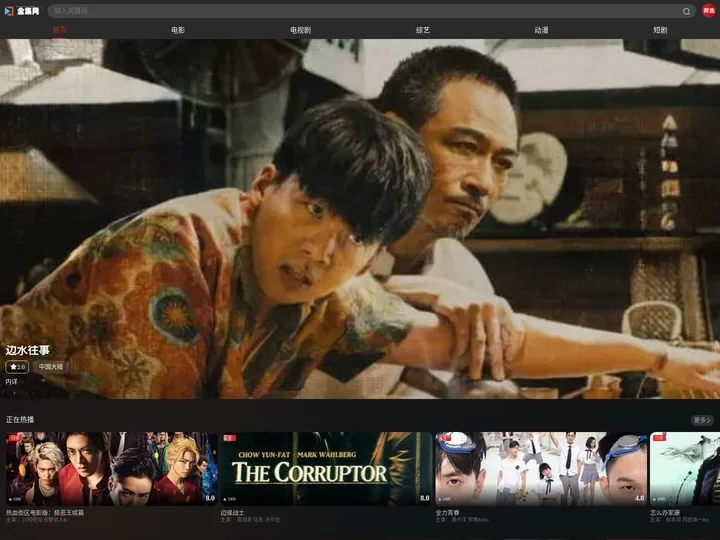The height and width of the screenshot is (540, 720).
Task: Click the hero banner image of 边水往事
Action: [360, 219]
